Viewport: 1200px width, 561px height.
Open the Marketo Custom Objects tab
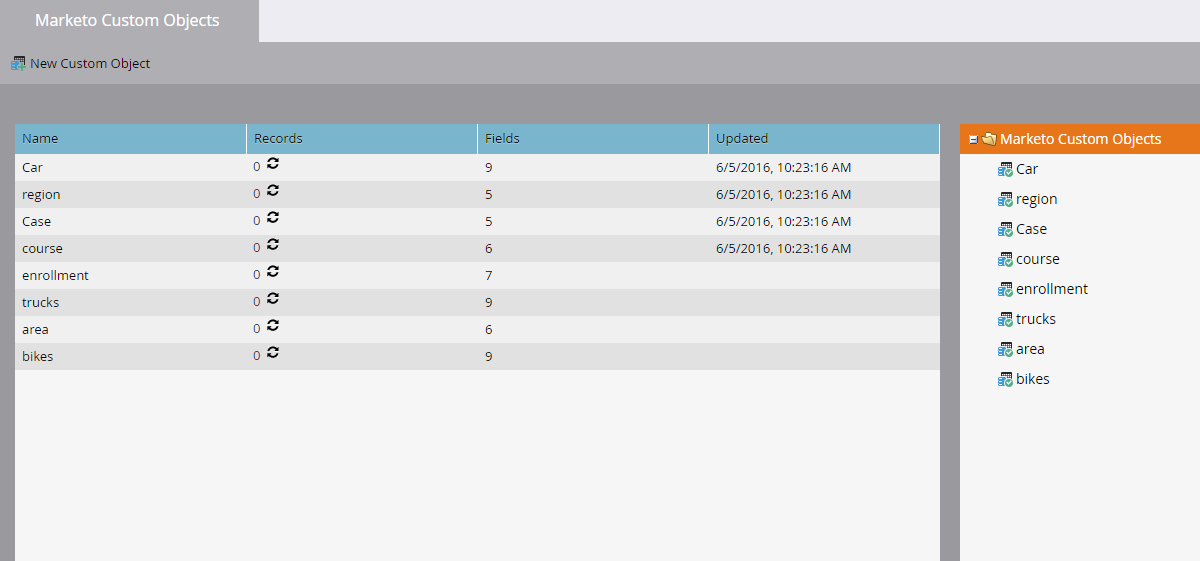(x=128, y=20)
